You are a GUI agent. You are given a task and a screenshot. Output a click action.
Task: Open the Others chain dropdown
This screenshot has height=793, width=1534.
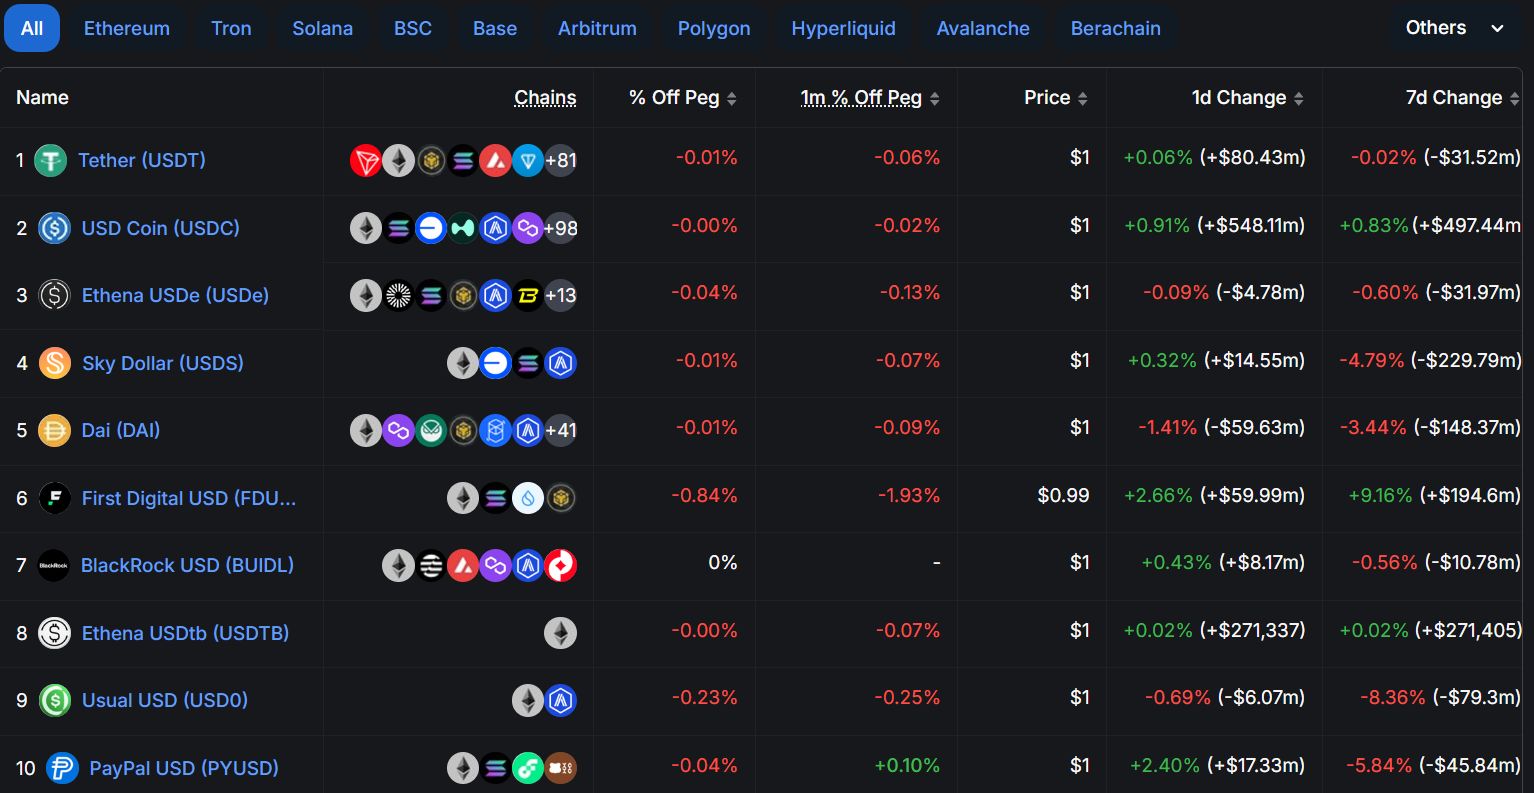pos(1455,28)
